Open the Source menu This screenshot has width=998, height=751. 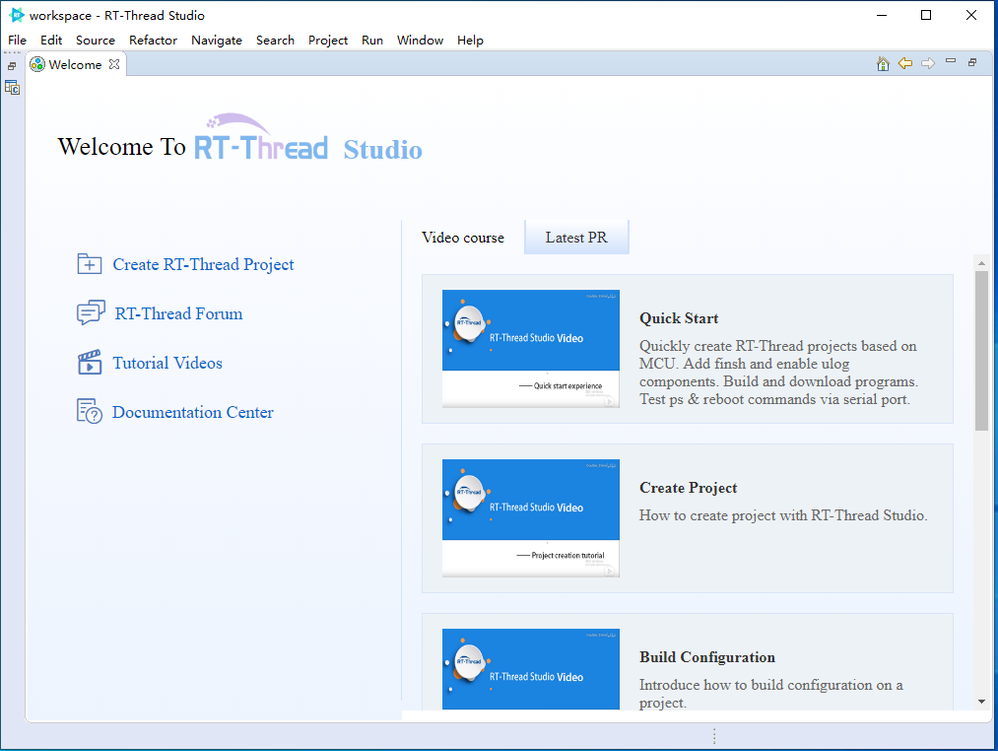pos(95,40)
